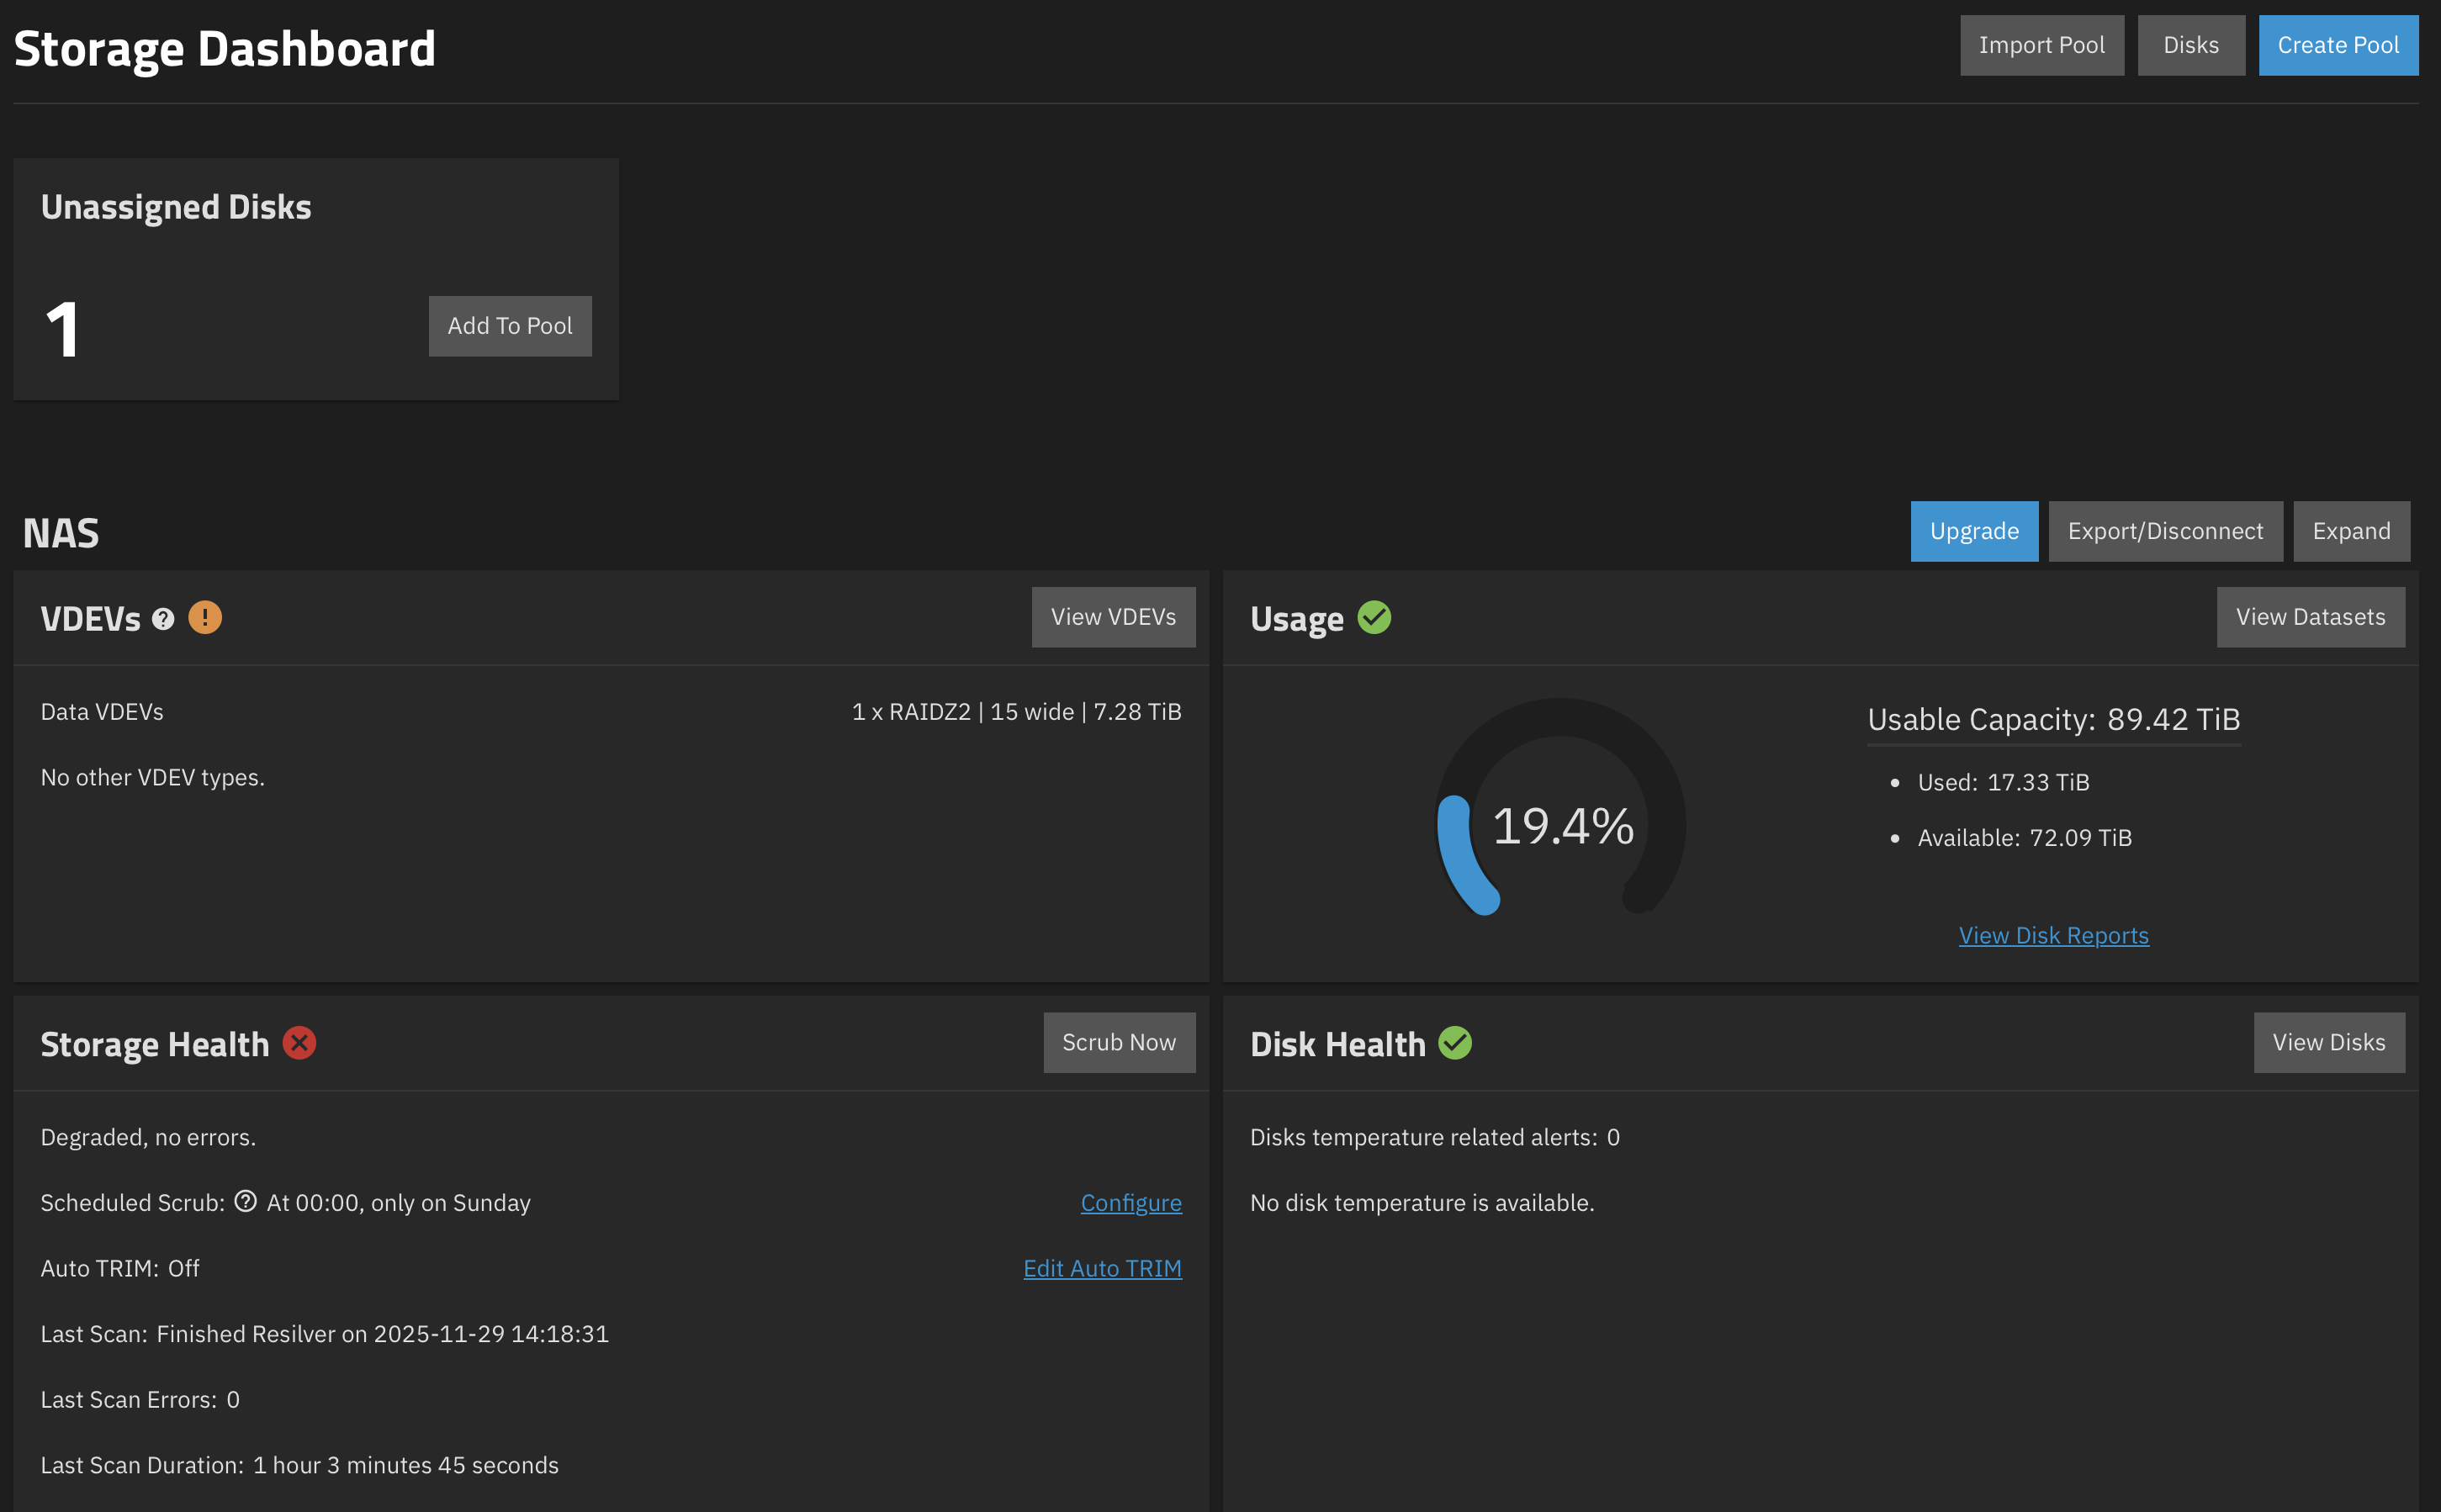The width and height of the screenshot is (2441, 1512).
Task: Open View Disks
Action: [2328, 1042]
